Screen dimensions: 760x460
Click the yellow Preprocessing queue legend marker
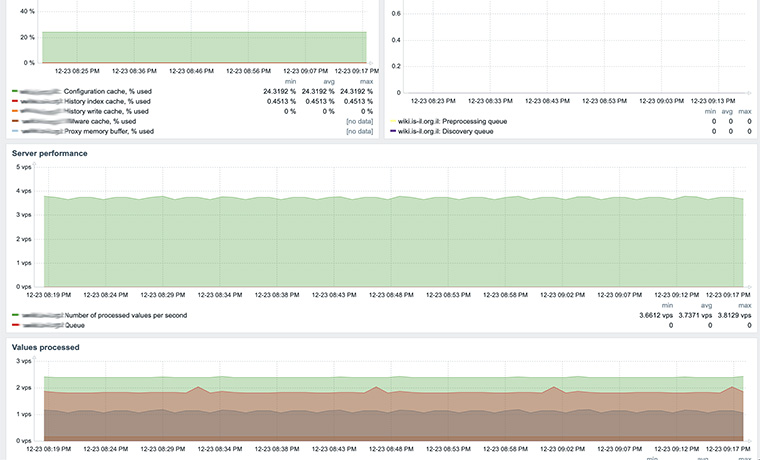point(393,121)
